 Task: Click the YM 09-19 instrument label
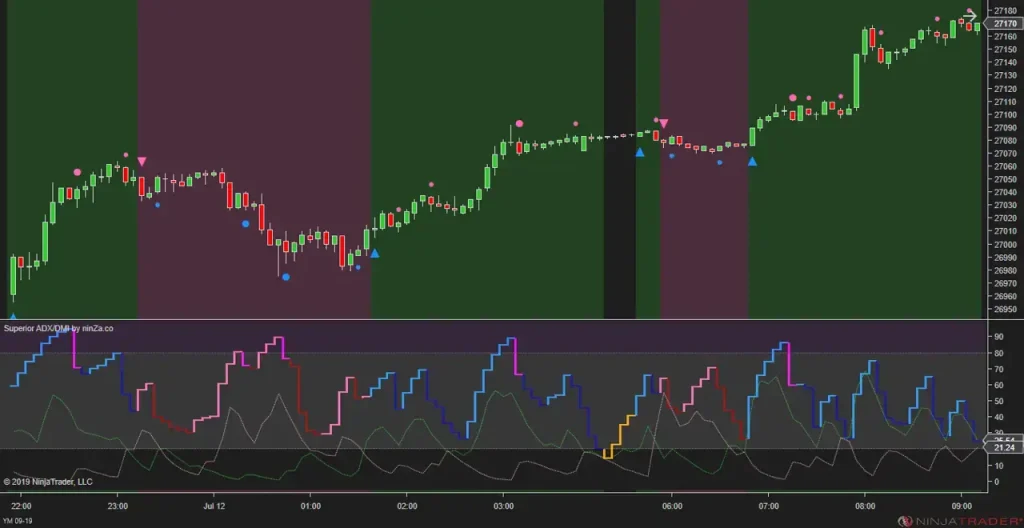point(17,520)
